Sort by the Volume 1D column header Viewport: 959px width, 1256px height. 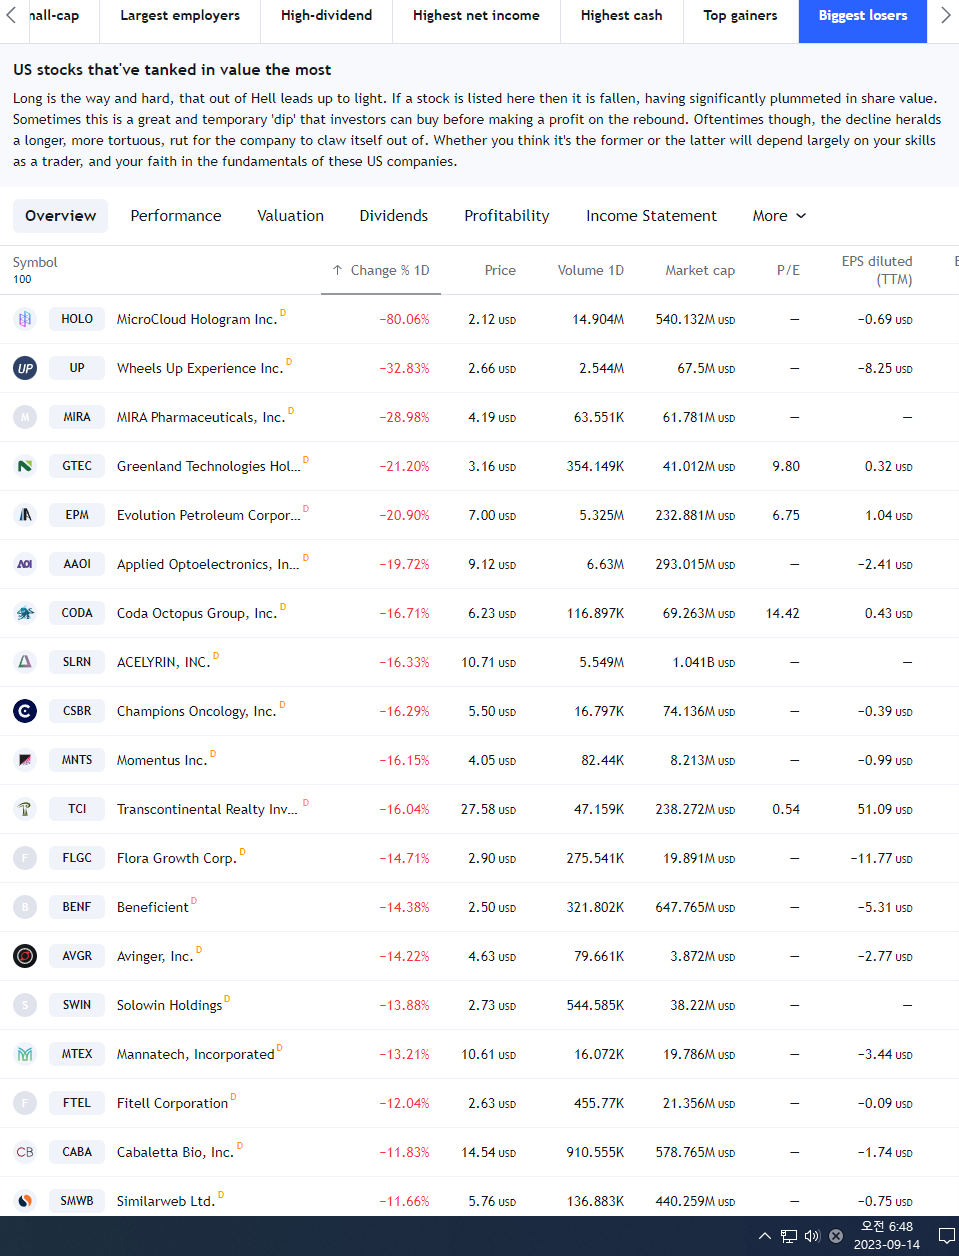pyautogui.click(x=590, y=270)
